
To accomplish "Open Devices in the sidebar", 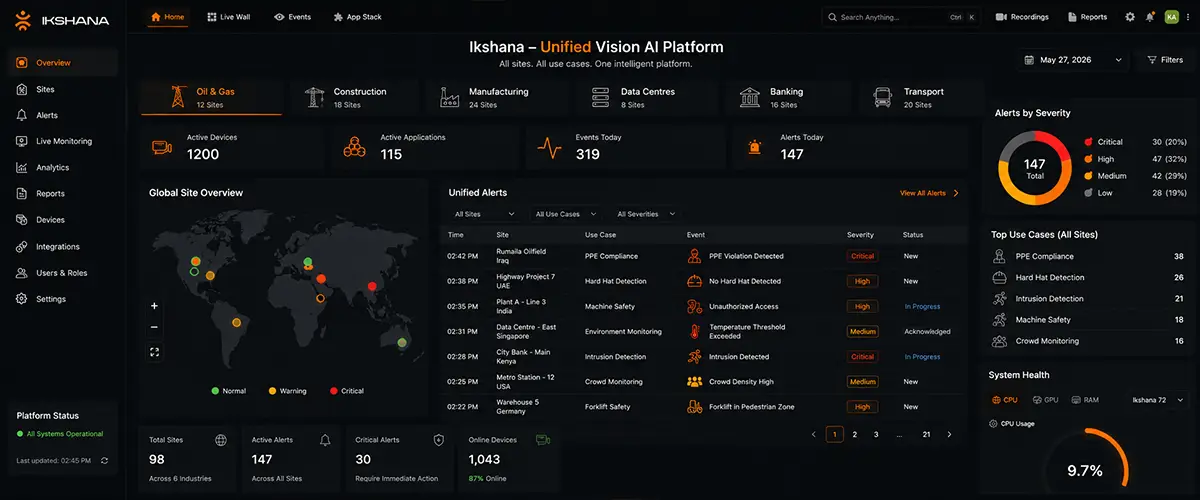I will tap(62, 220).
